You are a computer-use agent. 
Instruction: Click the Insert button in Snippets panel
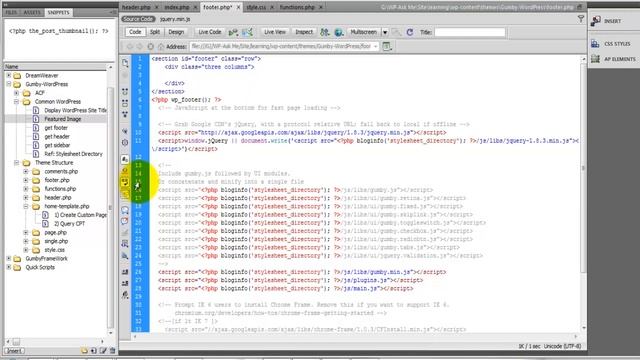click(x=14, y=351)
